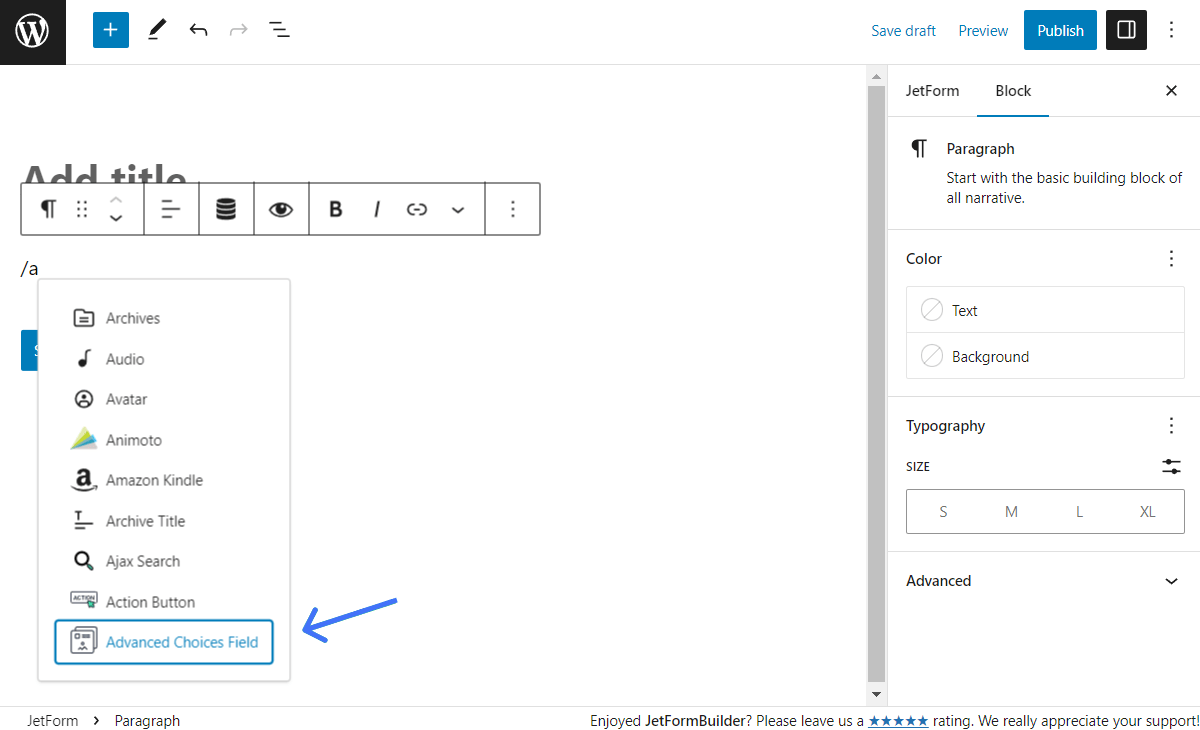Insert a link using the chain icon
This screenshot has height=730, width=1200.
(x=417, y=208)
